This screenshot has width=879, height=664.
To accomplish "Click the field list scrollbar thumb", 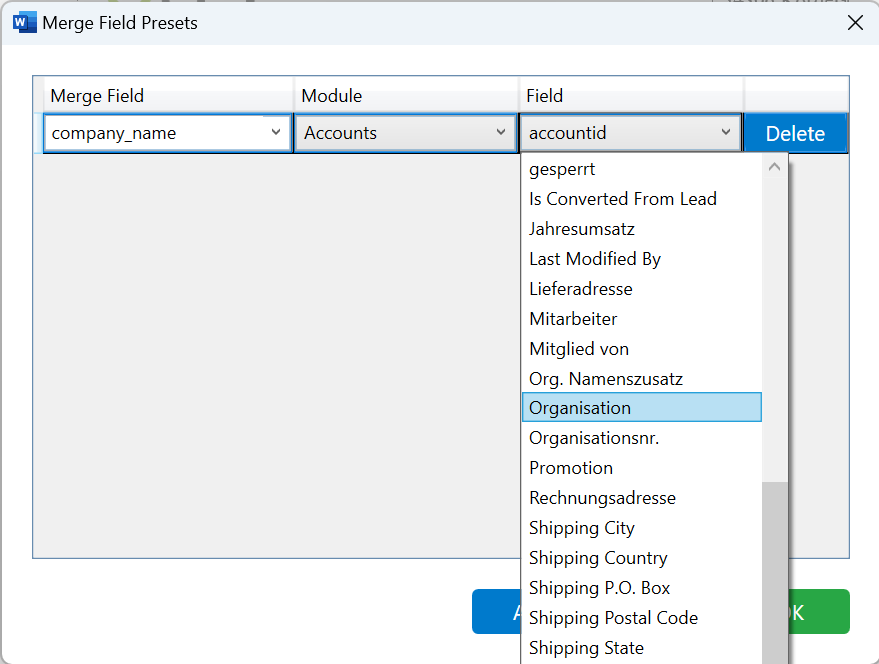I will tap(774, 572).
